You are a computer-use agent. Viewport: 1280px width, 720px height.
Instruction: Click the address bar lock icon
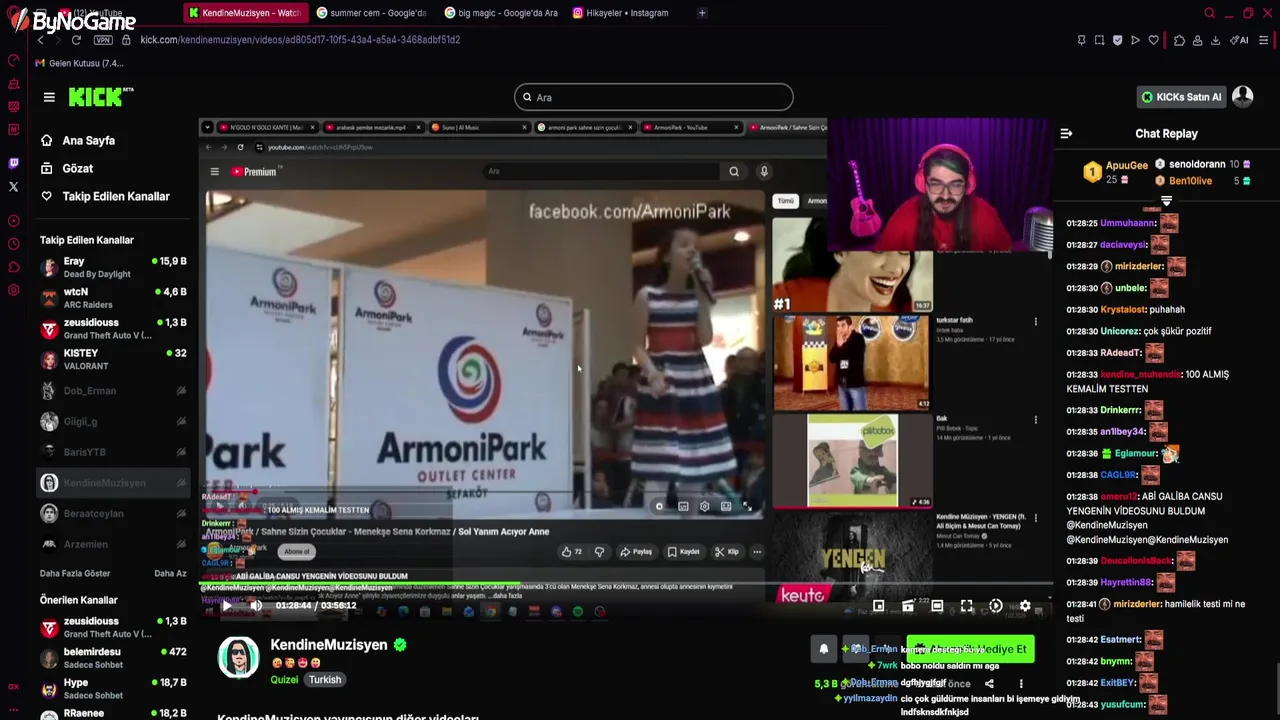(x=126, y=40)
